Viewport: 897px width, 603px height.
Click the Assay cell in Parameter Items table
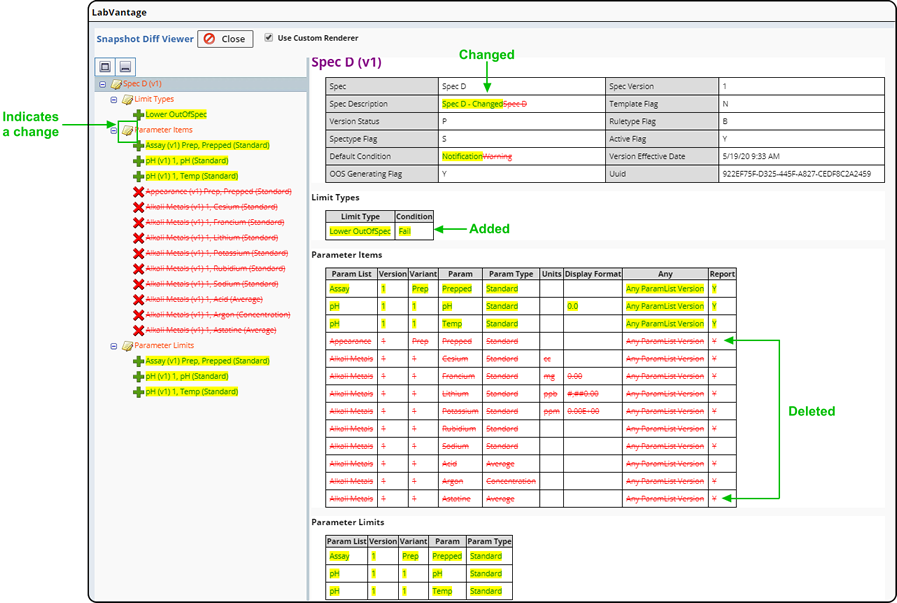tap(351, 289)
